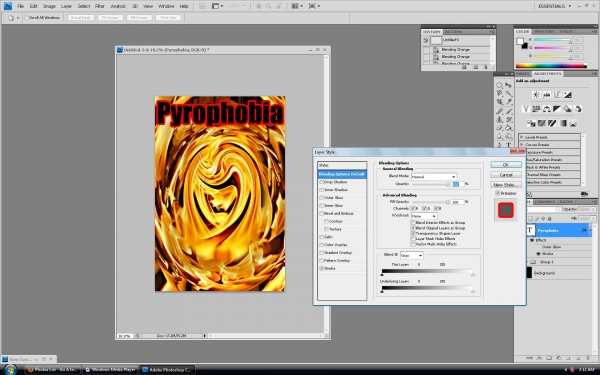The image size is (600, 375).
Task: Select the Lasso tool
Action: pyautogui.click(x=500, y=94)
